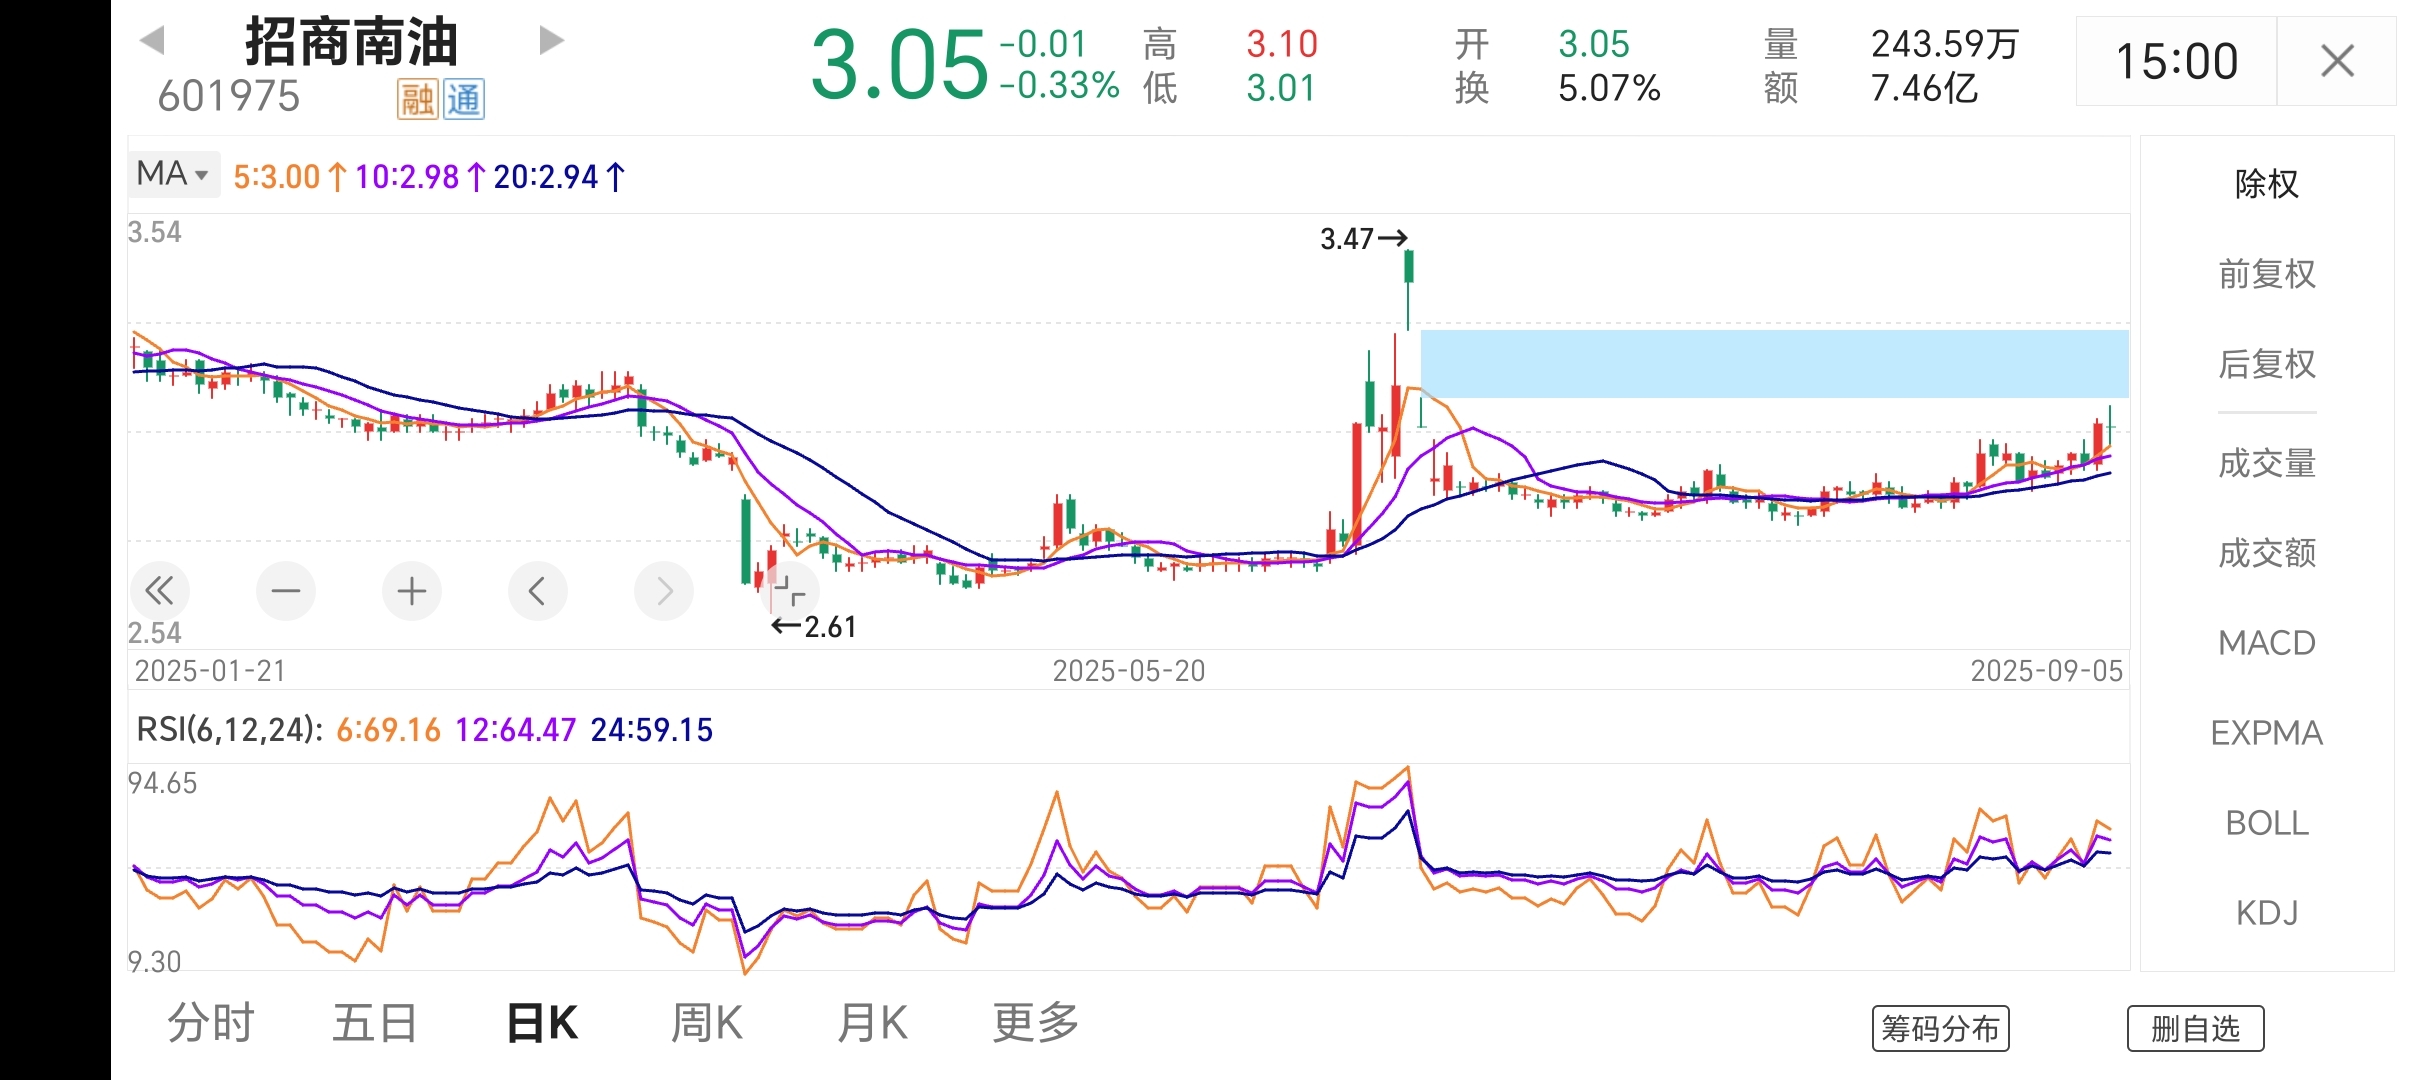Shift chart left with the < button
This screenshot has width=2412, height=1080.
[538, 591]
